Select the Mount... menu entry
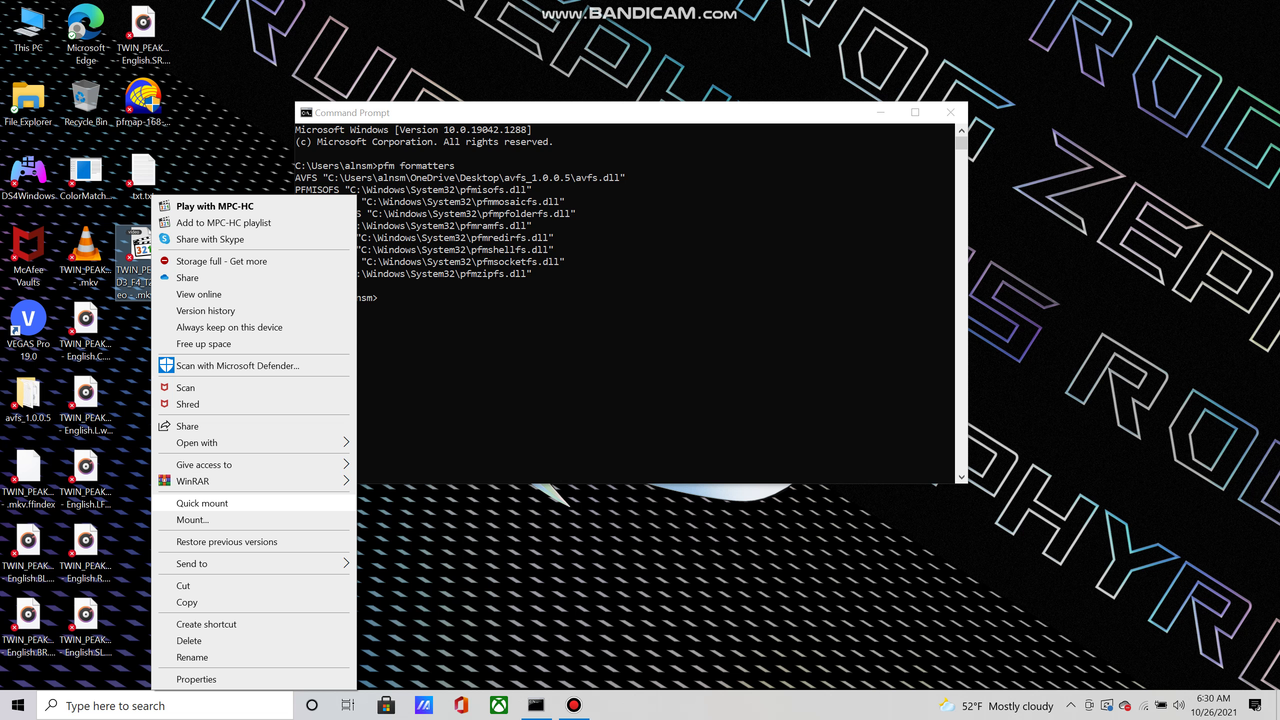Viewport: 1280px width, 720px height. 254,520
